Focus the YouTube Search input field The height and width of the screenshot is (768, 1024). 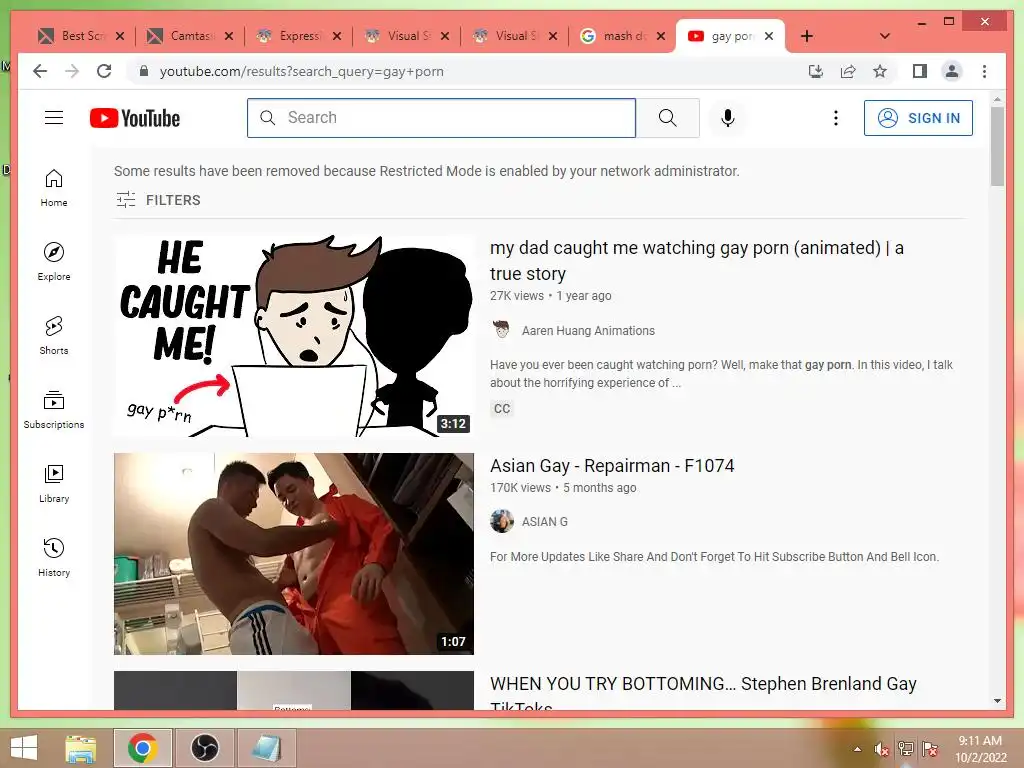tap(441, 118)
